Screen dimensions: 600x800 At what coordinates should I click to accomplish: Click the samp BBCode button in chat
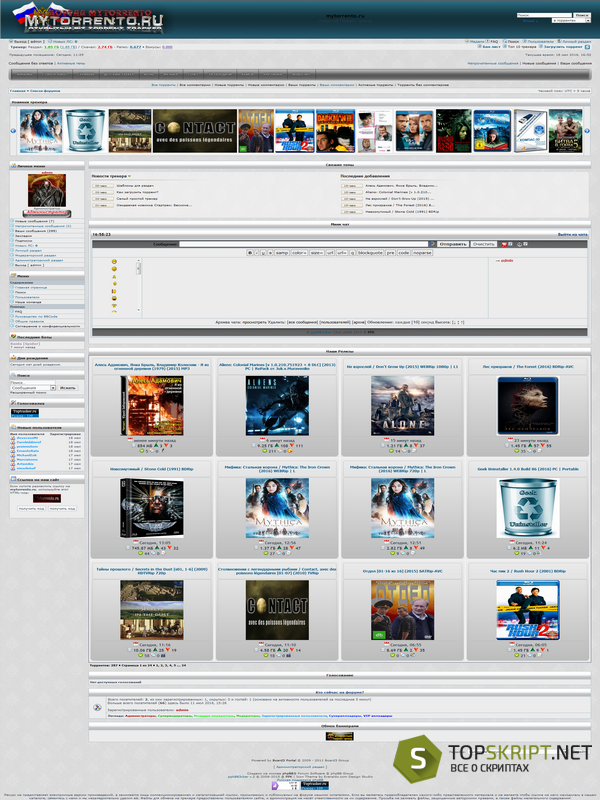coord(282,253)
